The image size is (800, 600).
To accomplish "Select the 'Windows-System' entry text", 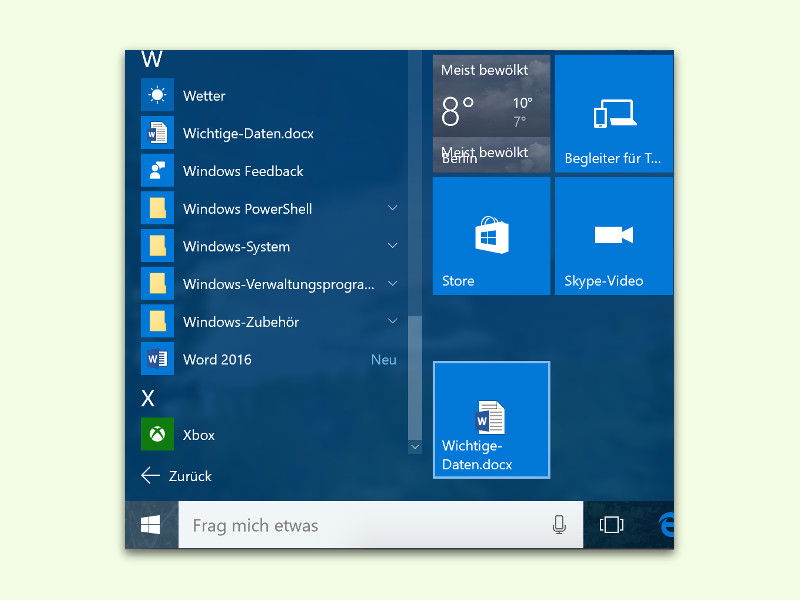I will pyautogui.click(x=237, y=247).
